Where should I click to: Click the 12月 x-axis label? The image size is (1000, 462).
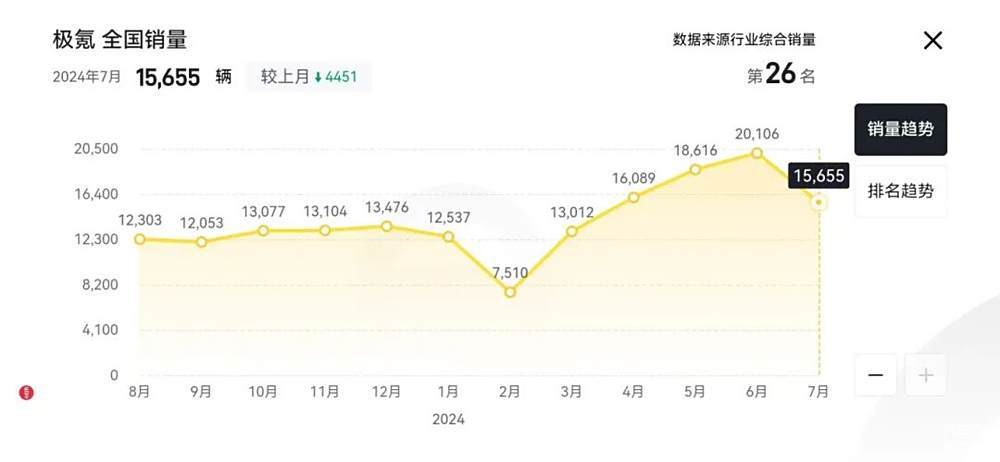click(386, 392)
